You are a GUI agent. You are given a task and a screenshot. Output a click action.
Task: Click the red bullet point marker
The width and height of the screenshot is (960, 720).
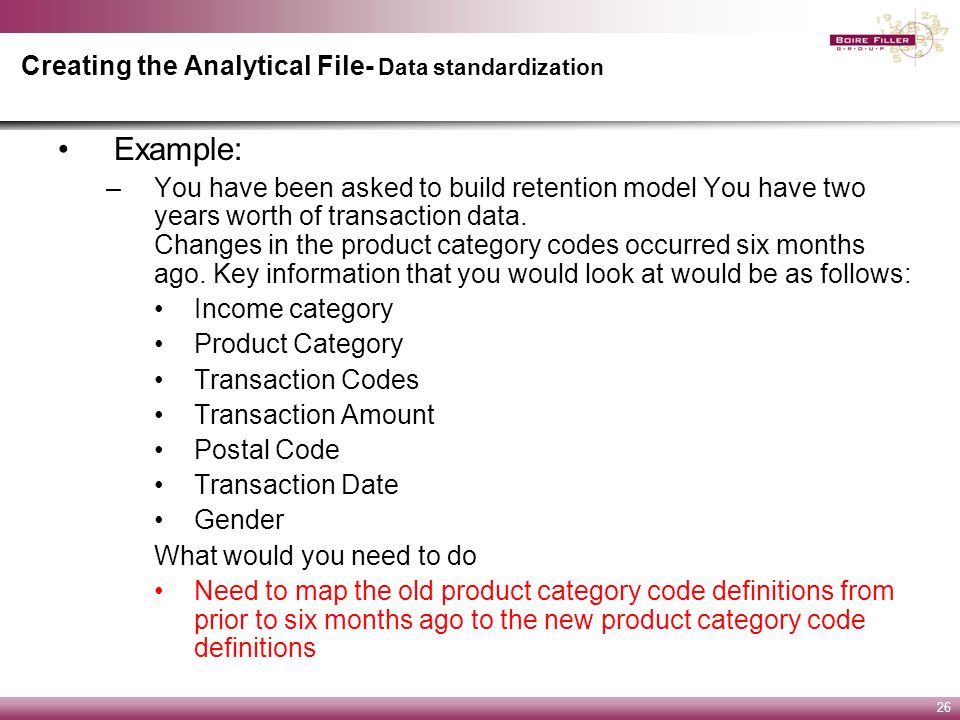[x=159, y=591]
